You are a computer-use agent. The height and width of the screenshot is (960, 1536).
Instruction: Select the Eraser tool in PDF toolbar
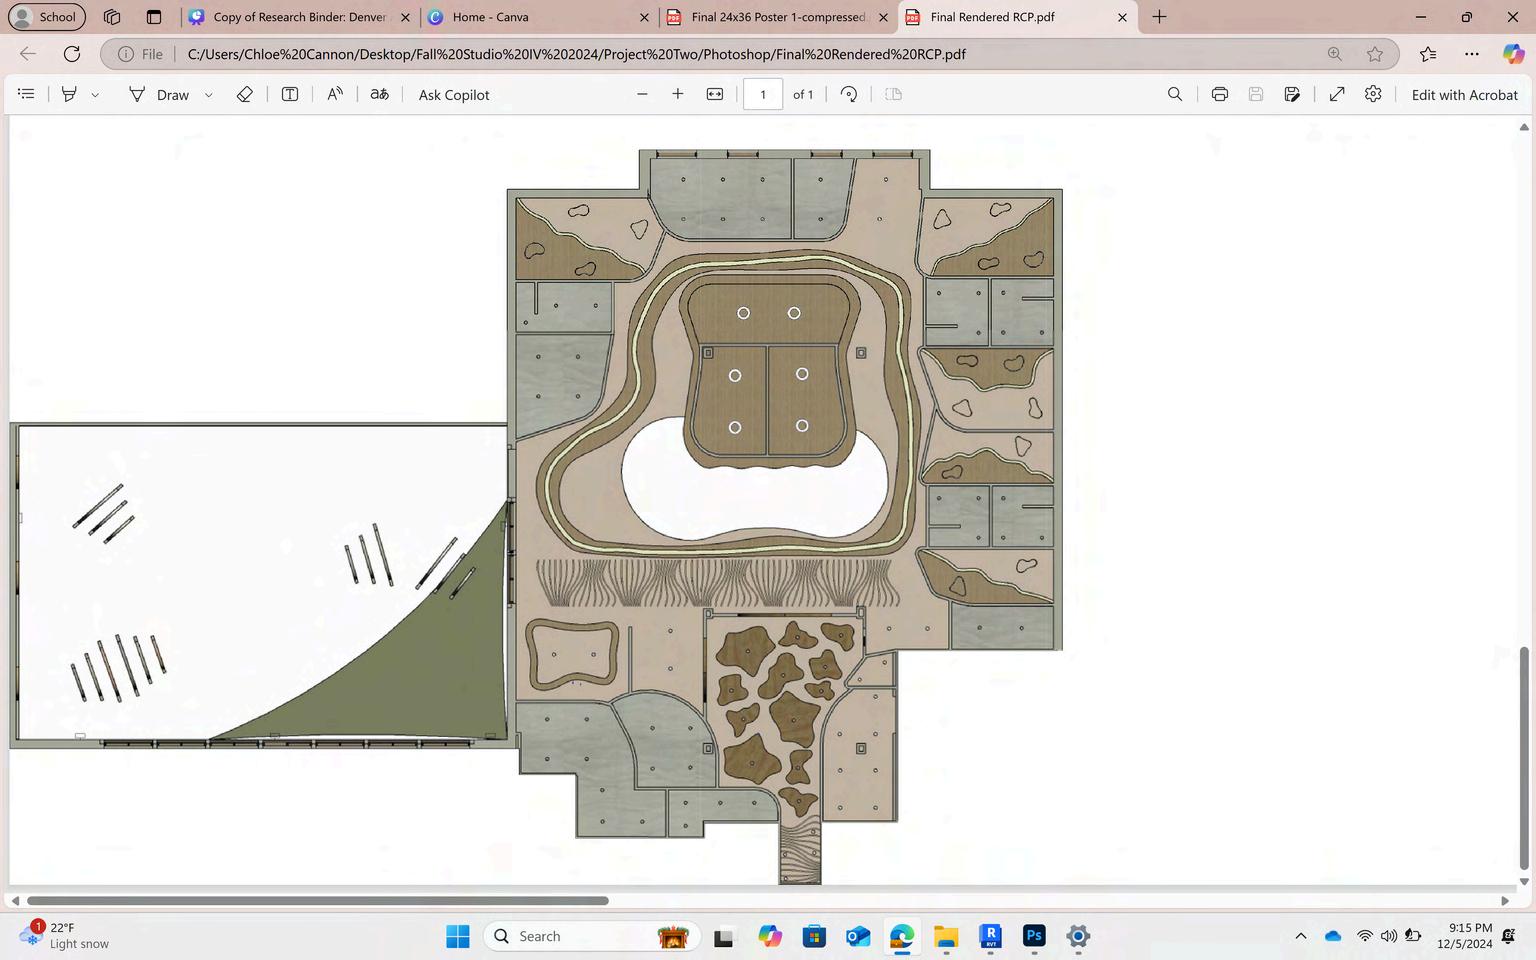[244, 94]
